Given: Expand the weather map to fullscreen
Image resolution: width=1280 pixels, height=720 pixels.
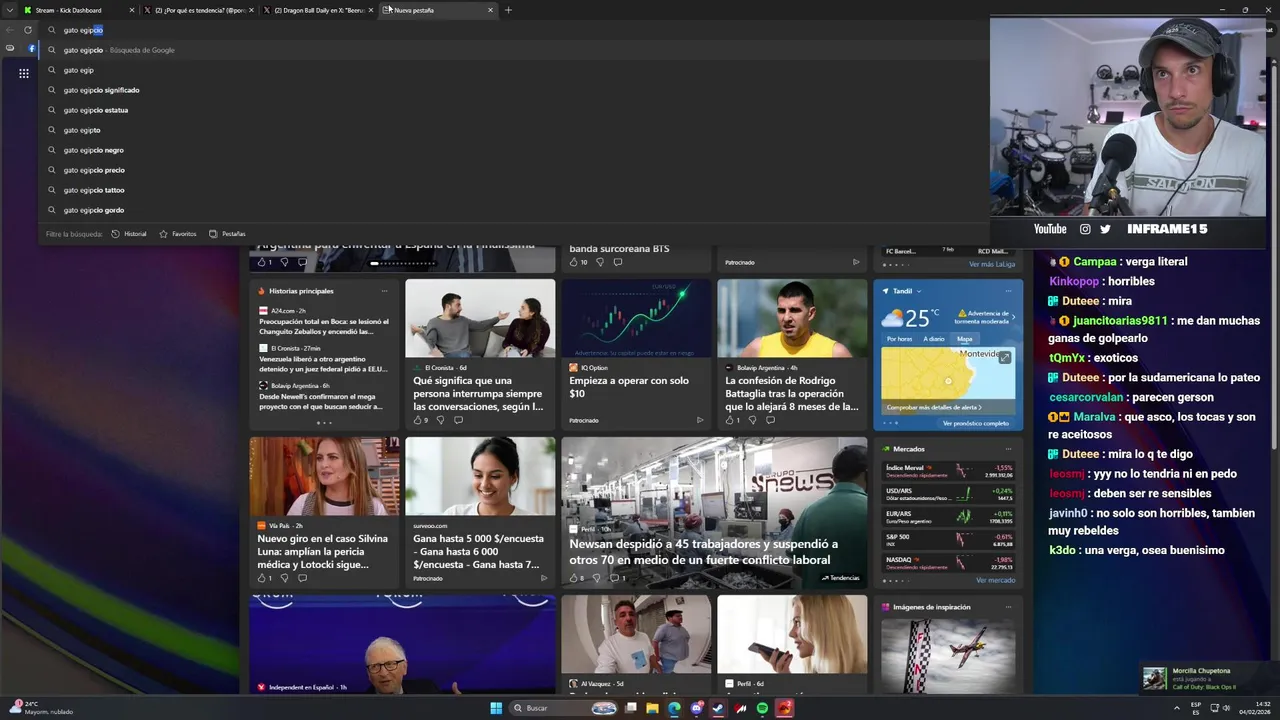Looking at the screenshot, I should click(1005, 357).
